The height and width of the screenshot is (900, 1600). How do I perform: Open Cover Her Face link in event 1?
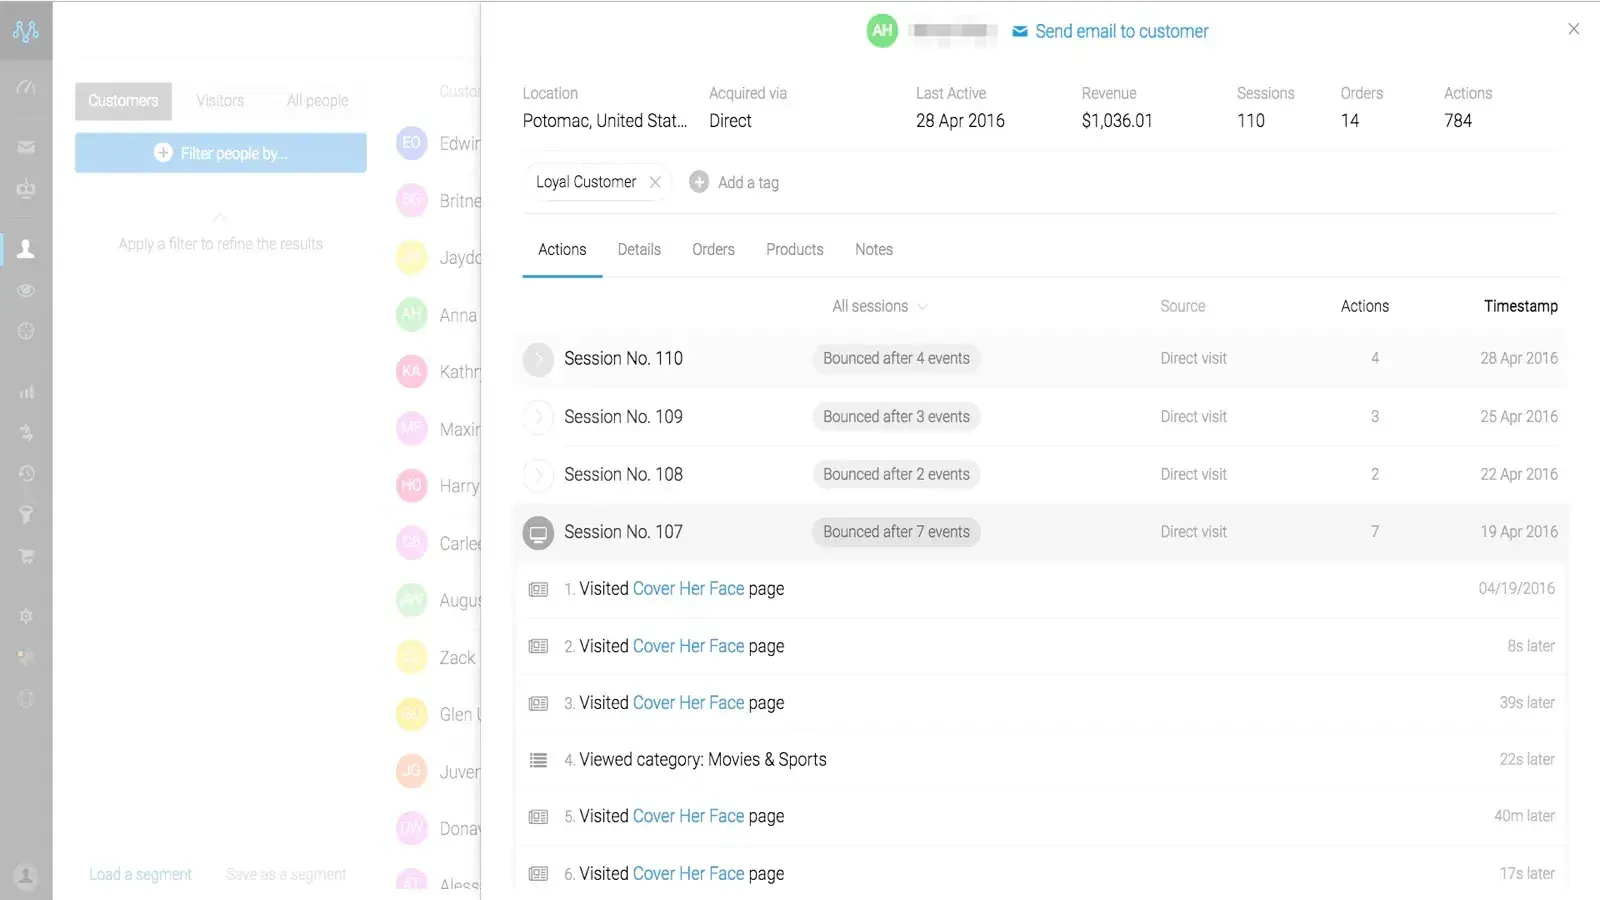[688, 589]
